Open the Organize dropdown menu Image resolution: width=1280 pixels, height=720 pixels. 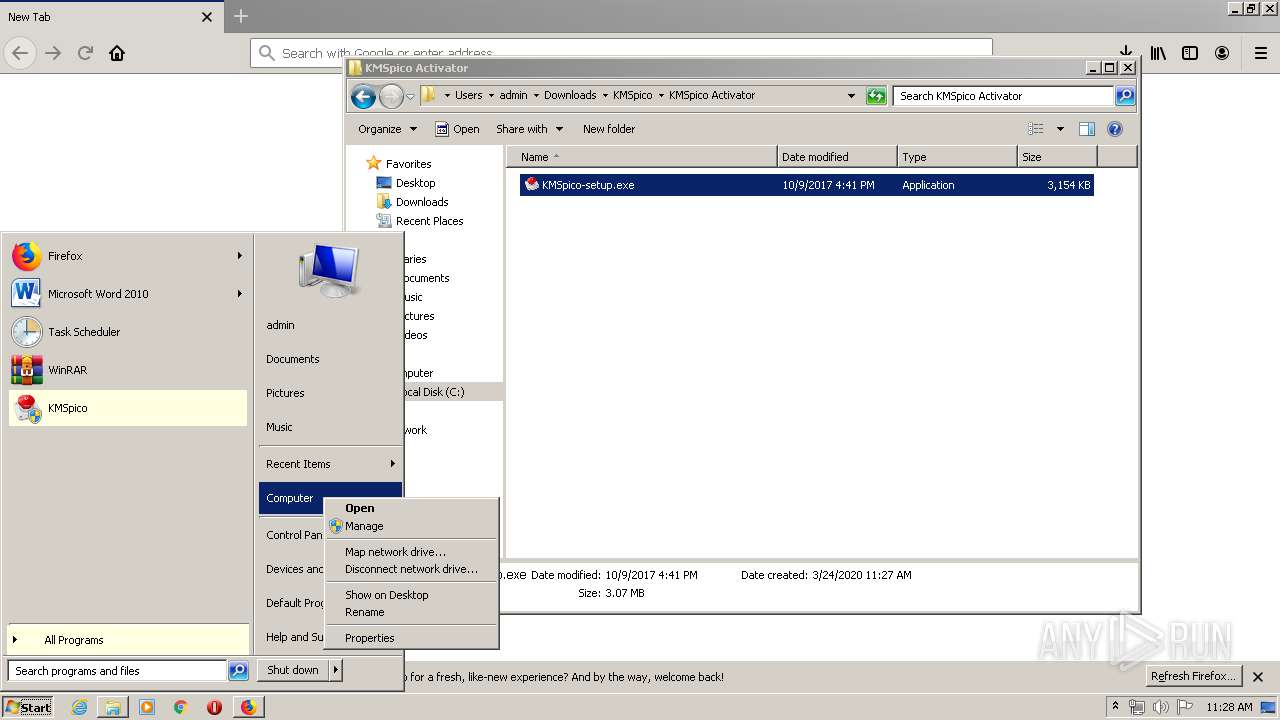coord(387,129)
